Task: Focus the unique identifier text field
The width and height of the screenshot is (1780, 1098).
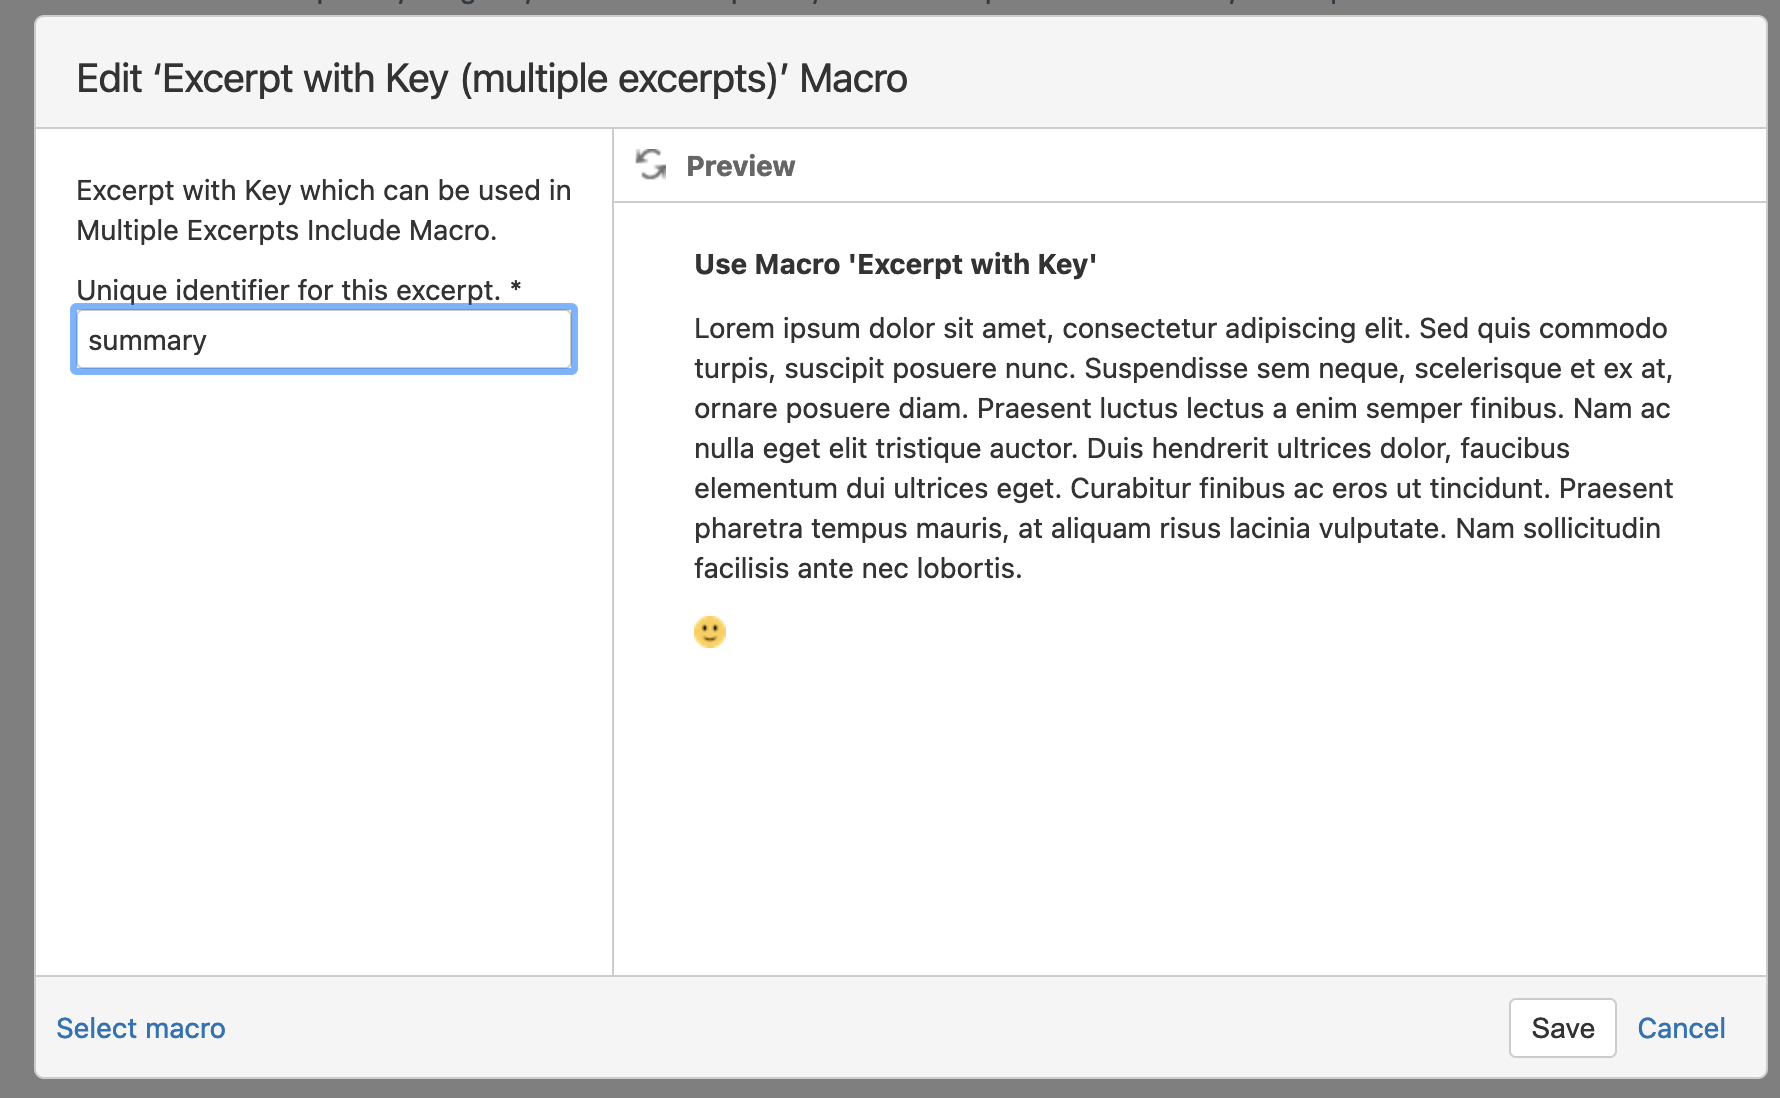Action: coord(324,340)
